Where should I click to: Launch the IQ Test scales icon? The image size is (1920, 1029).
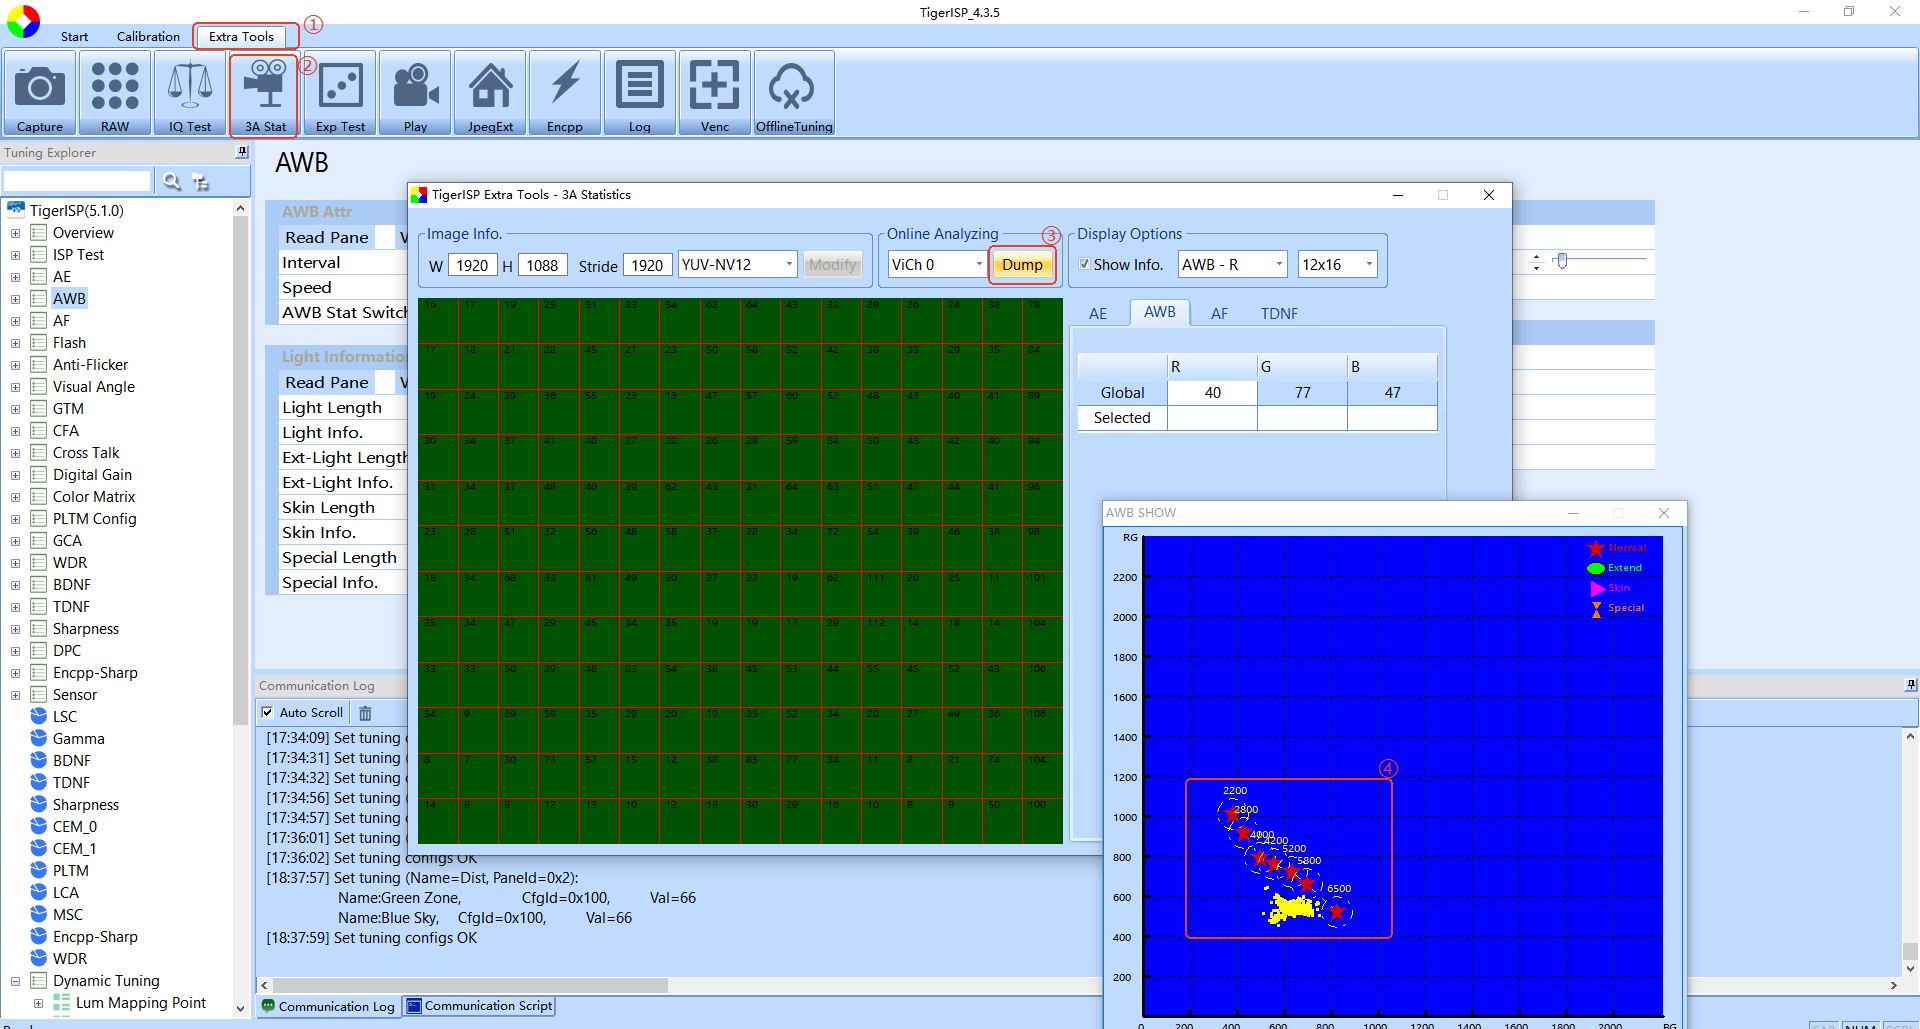190,93
